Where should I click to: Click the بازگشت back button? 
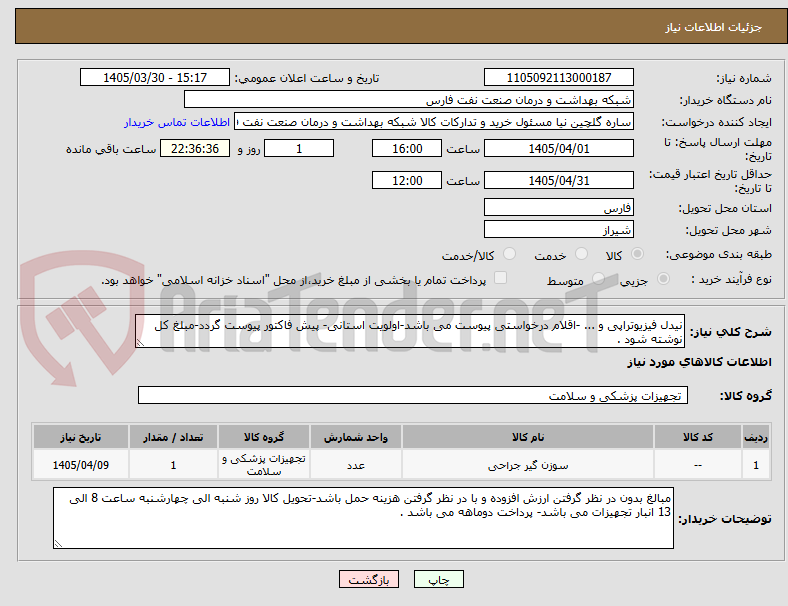point(369,579)
